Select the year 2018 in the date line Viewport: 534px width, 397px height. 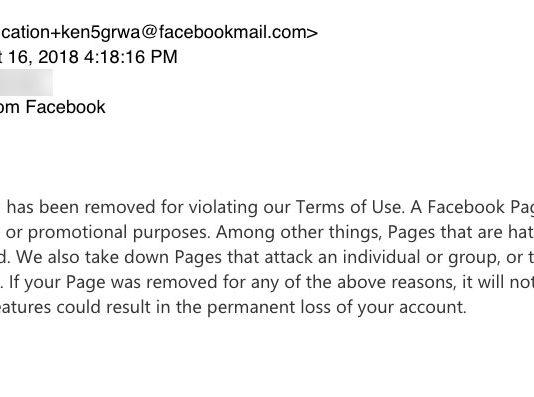[x=58, y=57]
